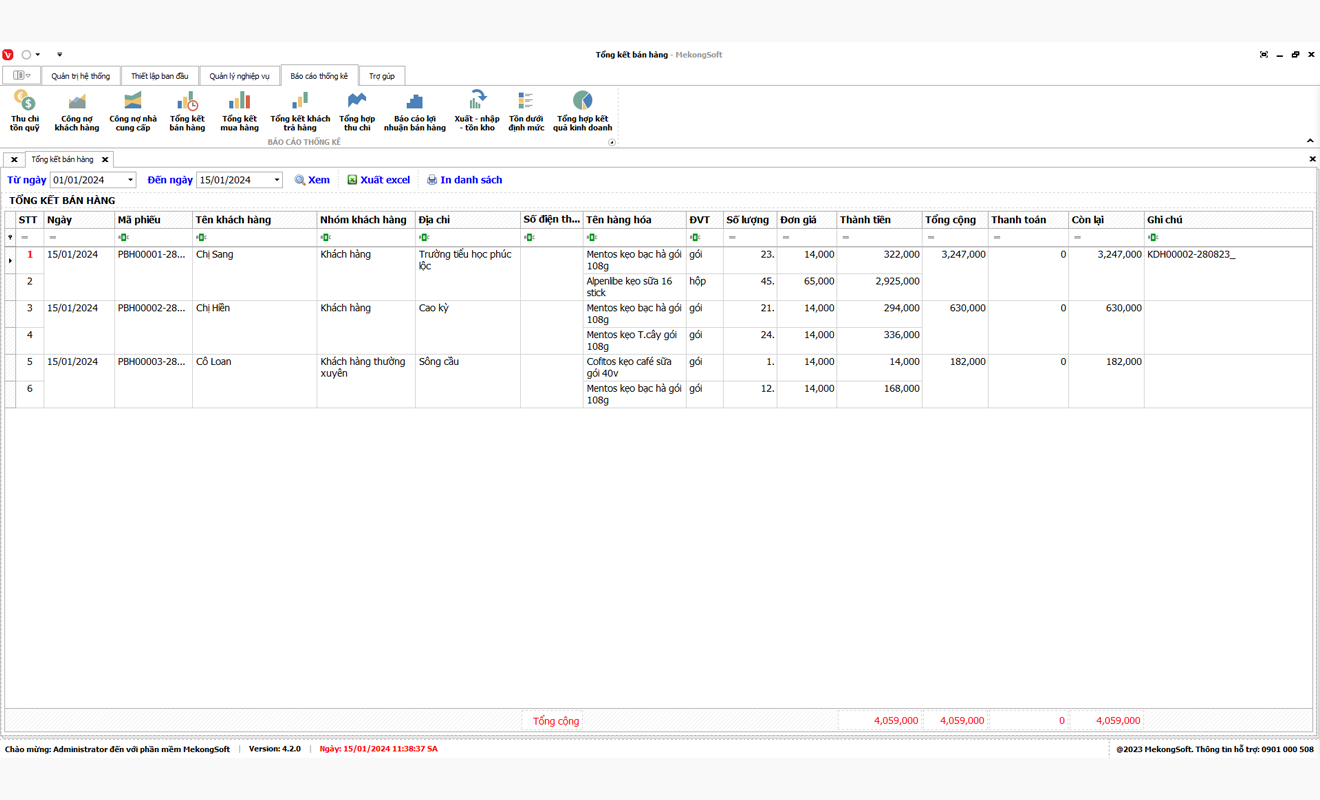Click the Coftos kẹo café sữa gói 40v cell
Screen dimensions: 1320x800
tap(634, 367)
